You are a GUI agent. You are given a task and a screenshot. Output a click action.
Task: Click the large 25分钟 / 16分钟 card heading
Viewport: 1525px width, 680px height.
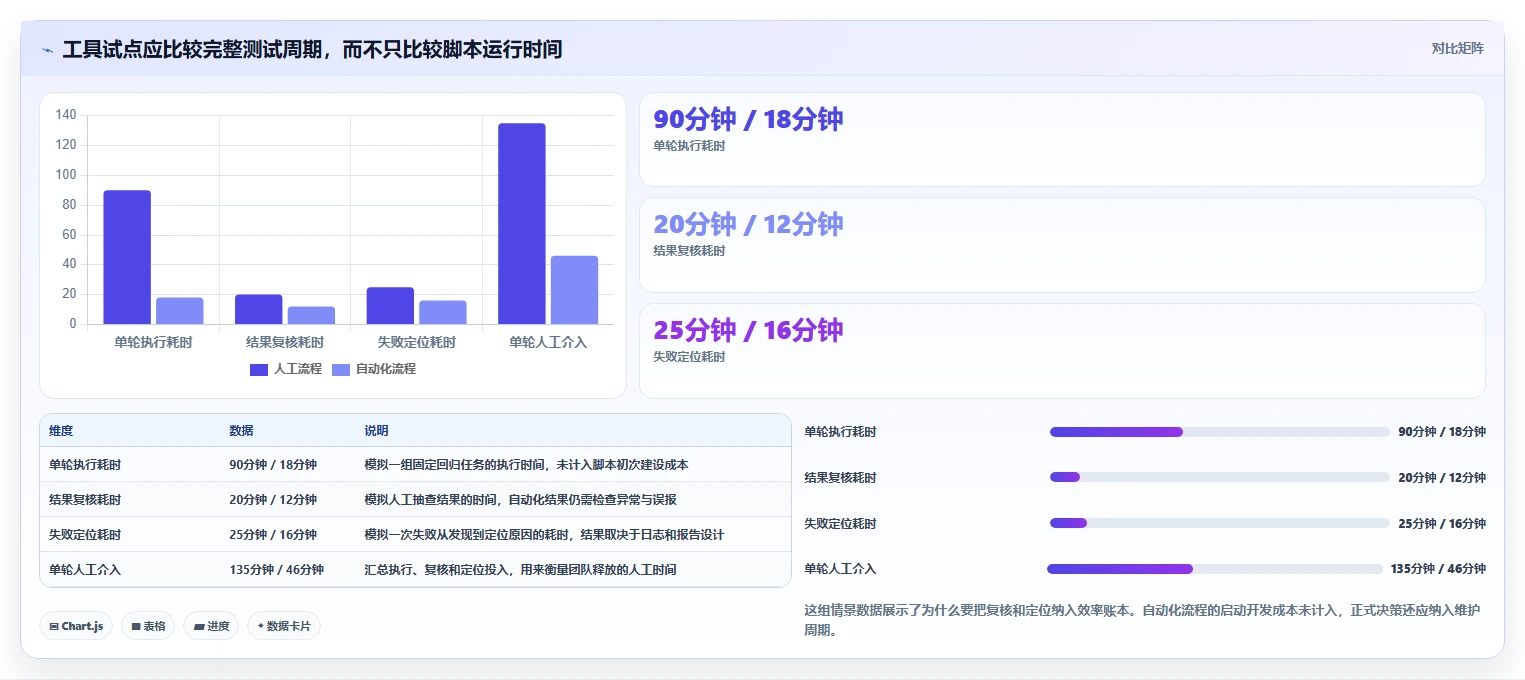[x=748, y=330]
